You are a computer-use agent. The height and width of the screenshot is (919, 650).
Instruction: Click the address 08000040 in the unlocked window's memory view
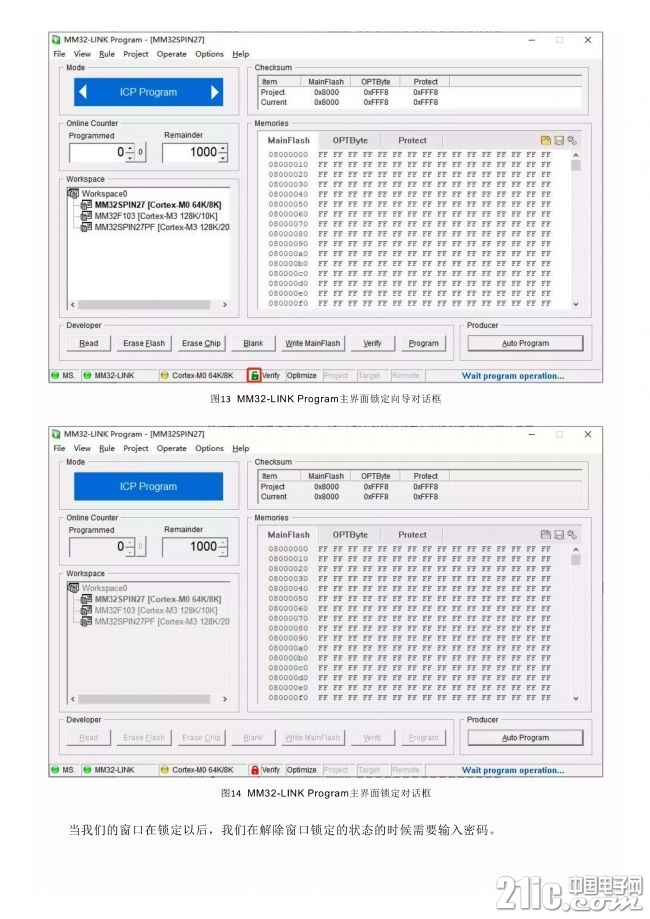(288, 194)
